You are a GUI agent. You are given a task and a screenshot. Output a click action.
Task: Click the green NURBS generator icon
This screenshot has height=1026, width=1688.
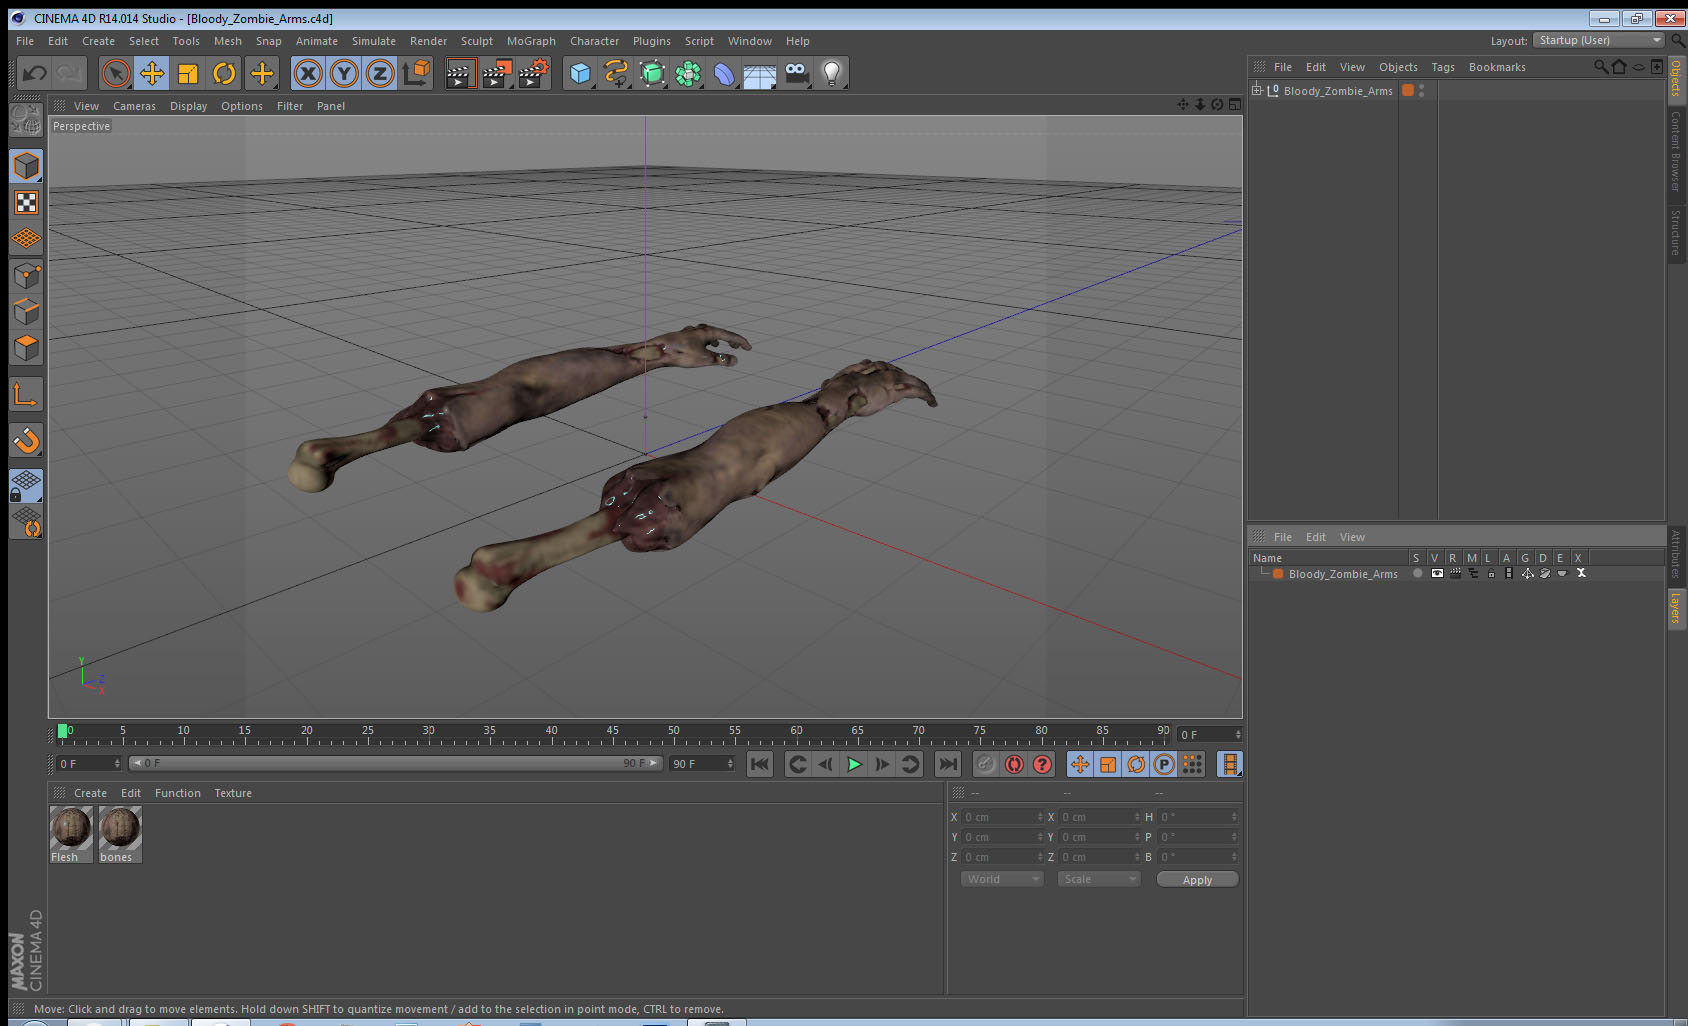[652, 73]
